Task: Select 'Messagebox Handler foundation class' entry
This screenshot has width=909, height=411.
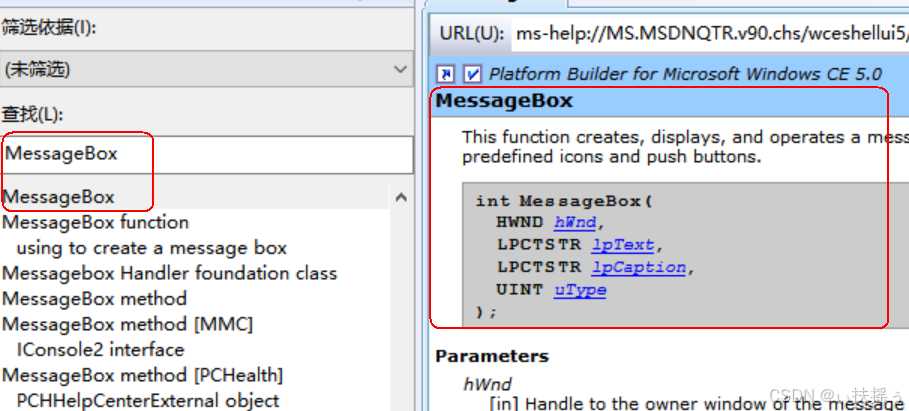Action: (x=170, y=273)
